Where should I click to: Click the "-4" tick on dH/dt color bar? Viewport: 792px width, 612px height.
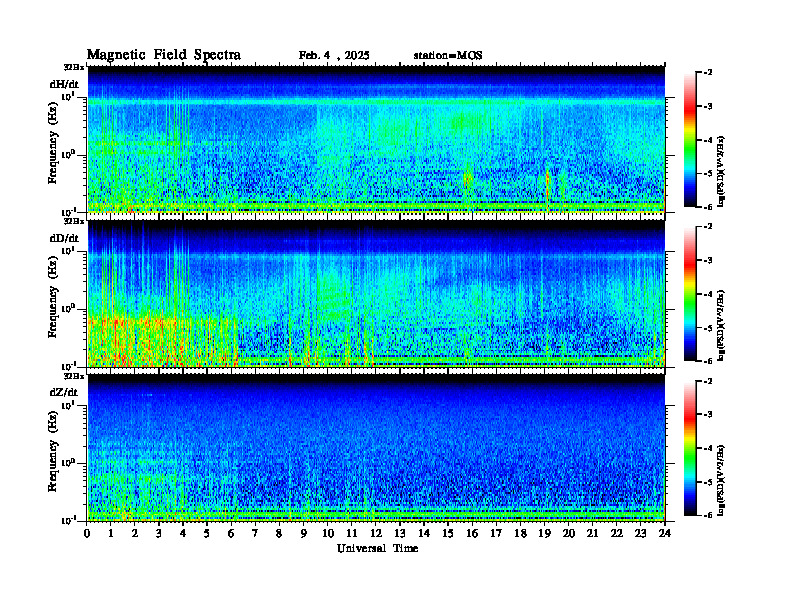point(708,140)
